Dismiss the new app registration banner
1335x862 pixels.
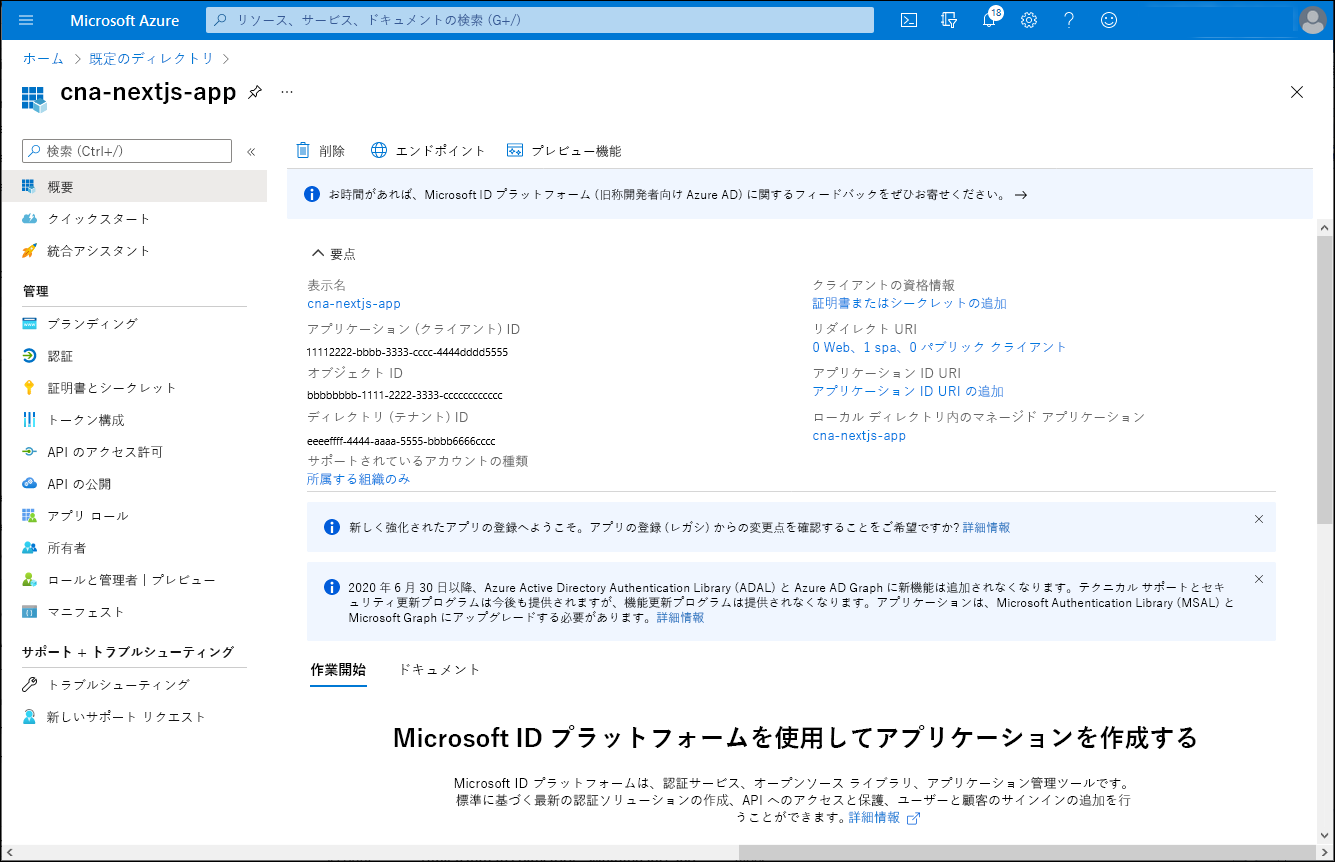1259,519
